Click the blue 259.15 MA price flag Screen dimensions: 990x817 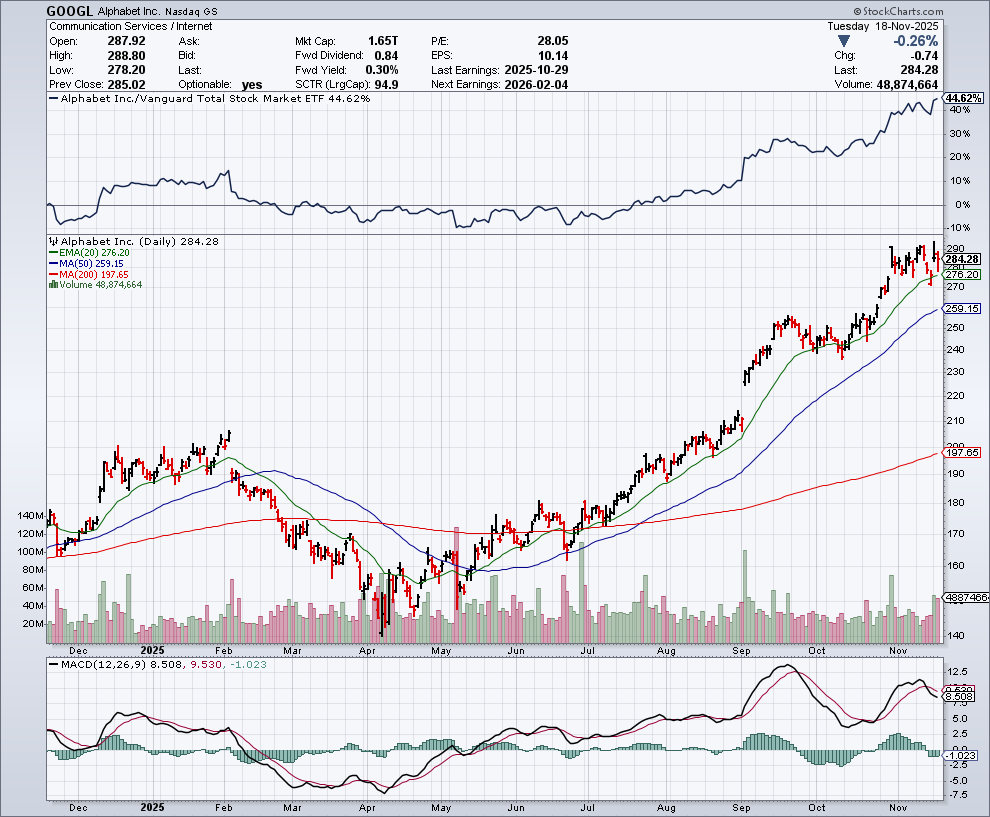coord(963,309)
